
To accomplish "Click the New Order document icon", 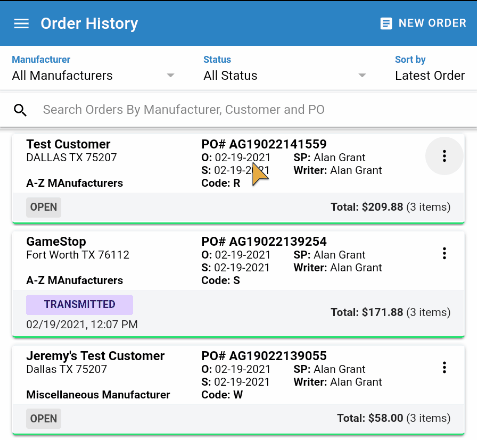I will point(386,24).
